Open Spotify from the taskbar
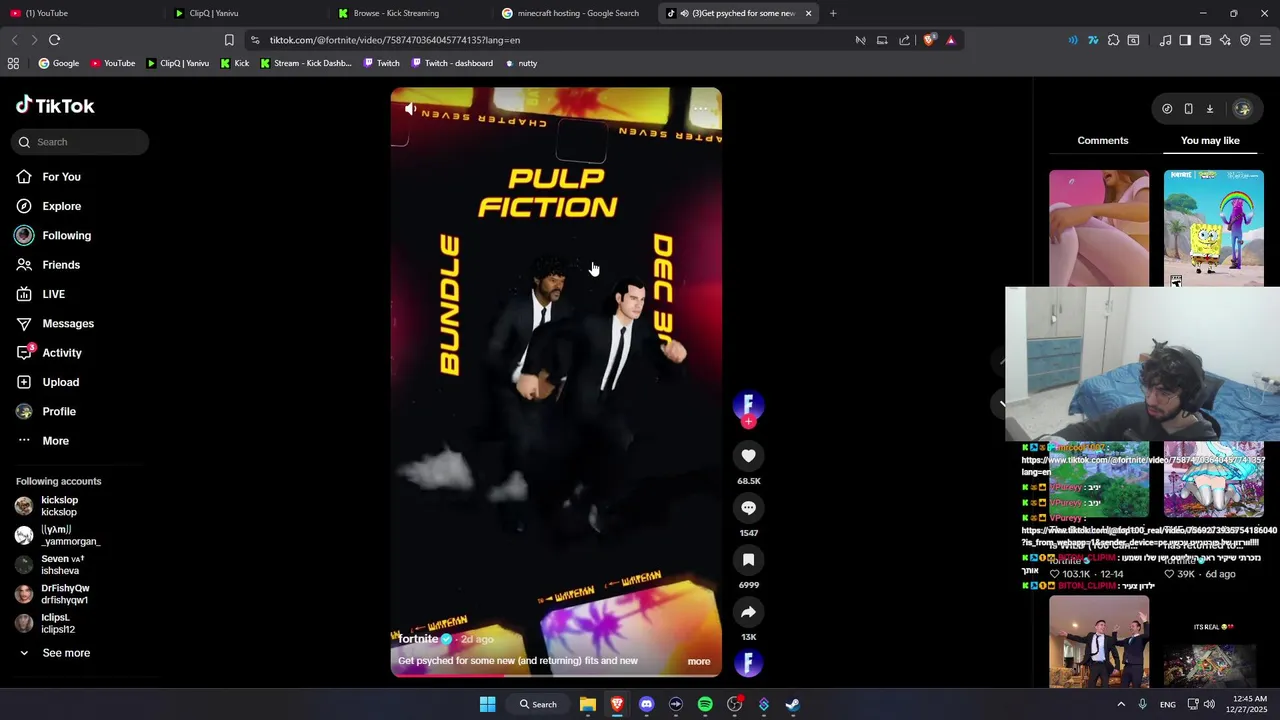This screenshot has width=1280, height=720. pos(705,704)
